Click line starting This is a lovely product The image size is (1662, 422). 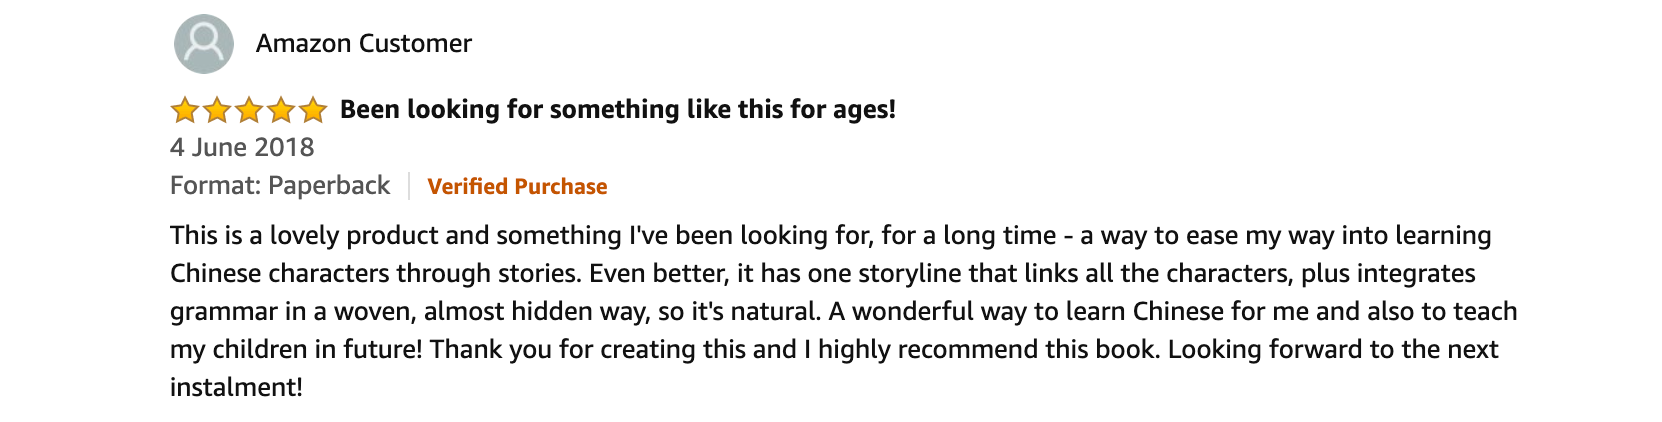831,236
